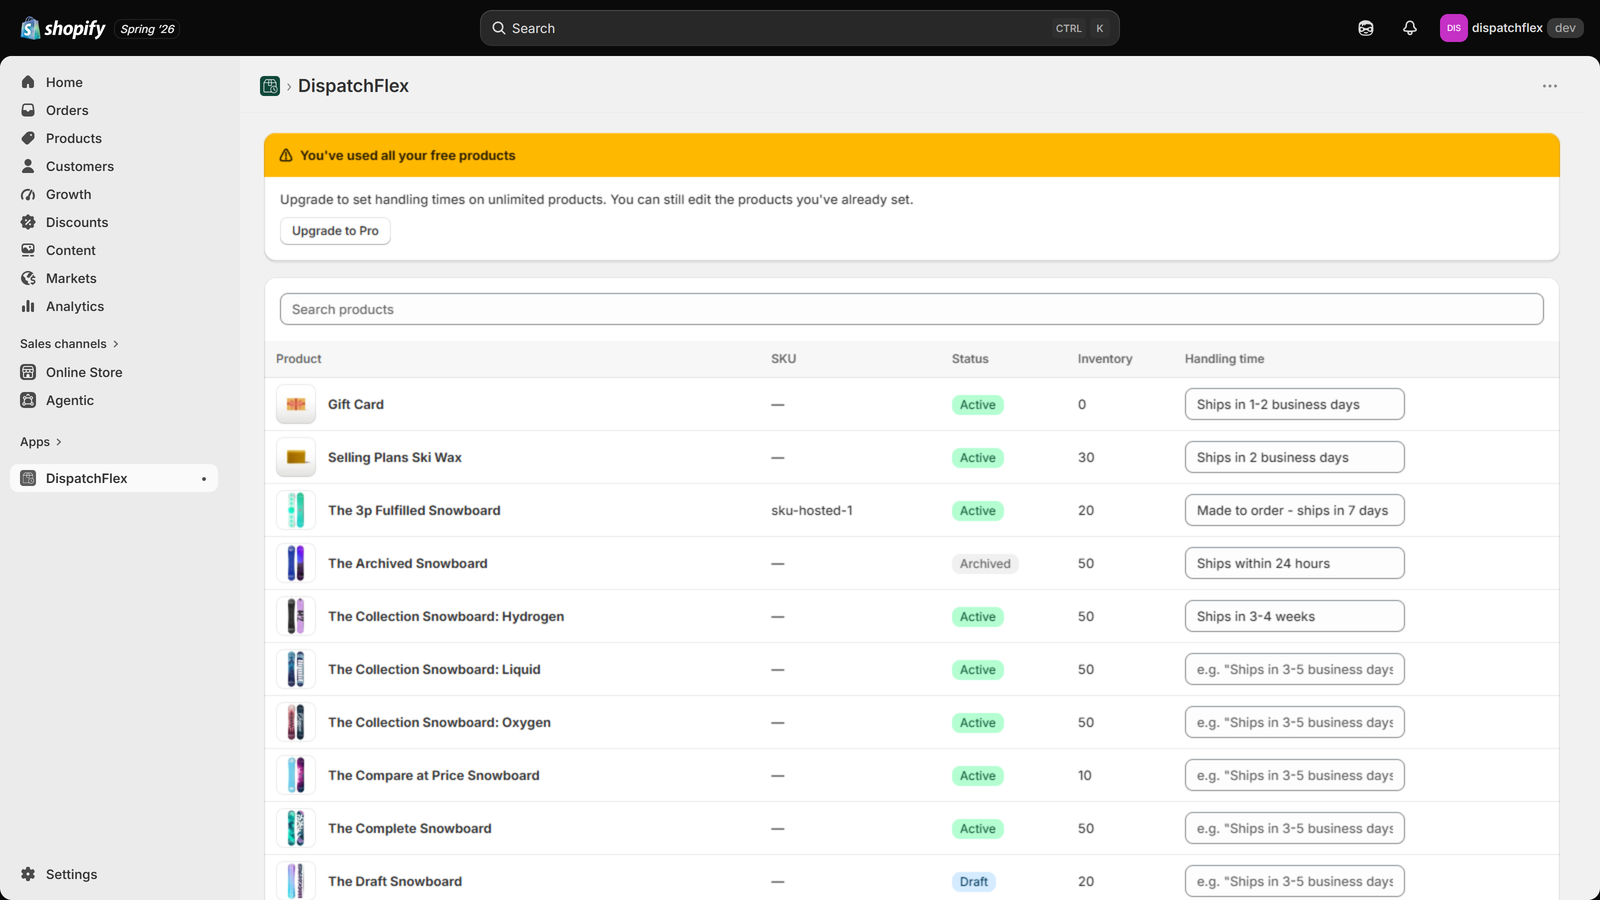Screen dimensions: 1600x900
Task: Edit Collection Snowboard: Hydrogen handling time
Action: point(1295,616)
